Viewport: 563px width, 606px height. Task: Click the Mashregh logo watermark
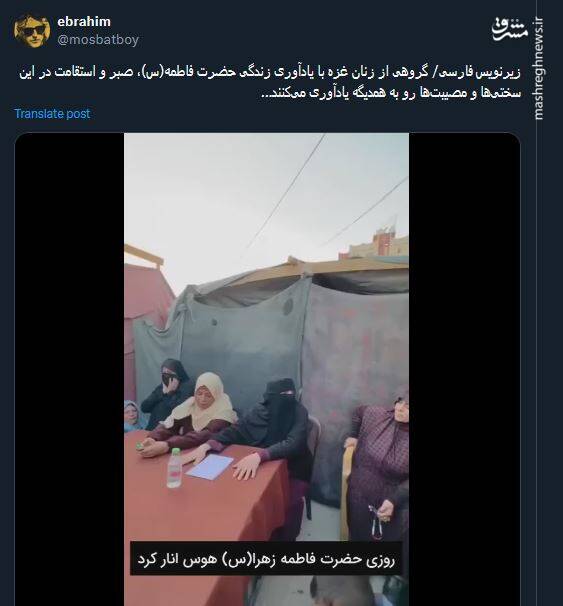[x=510, y=29]
